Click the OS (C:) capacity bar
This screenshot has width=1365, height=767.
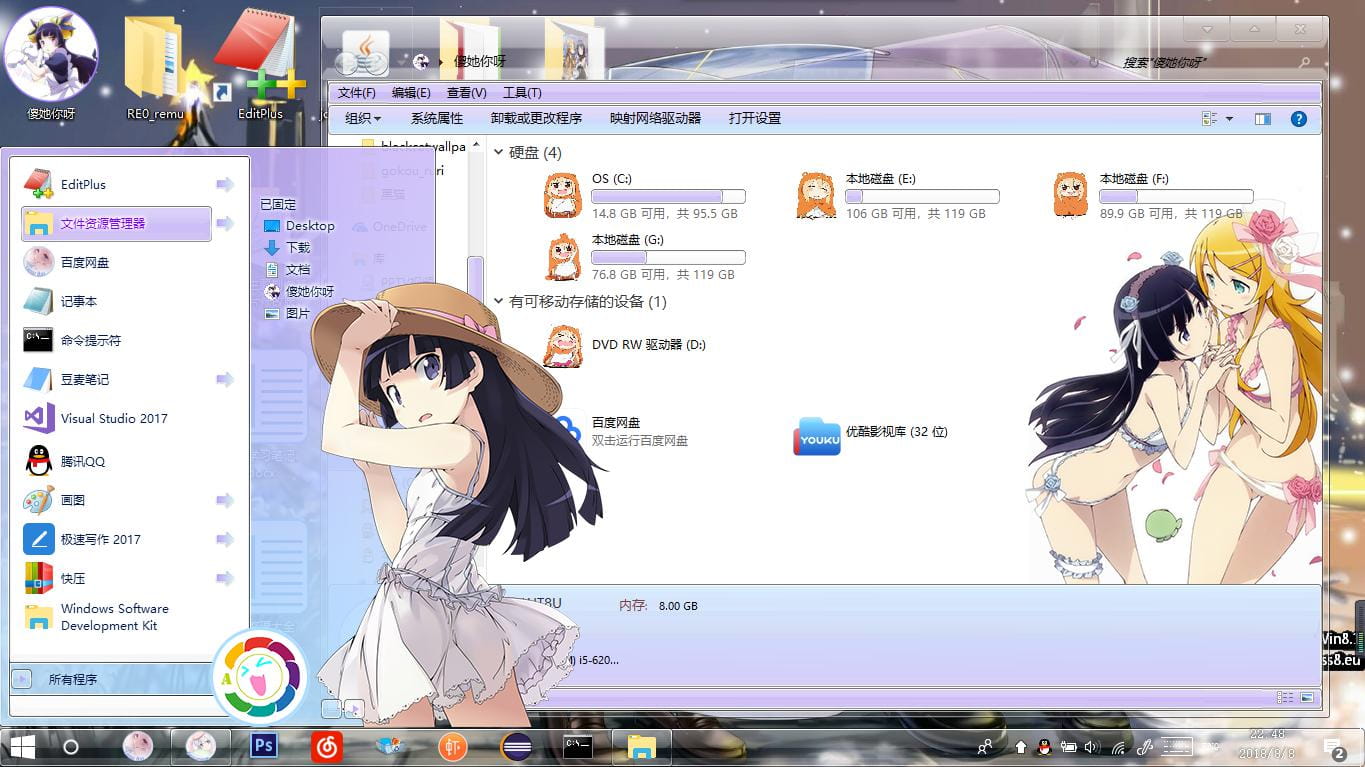tap(668, 196)
